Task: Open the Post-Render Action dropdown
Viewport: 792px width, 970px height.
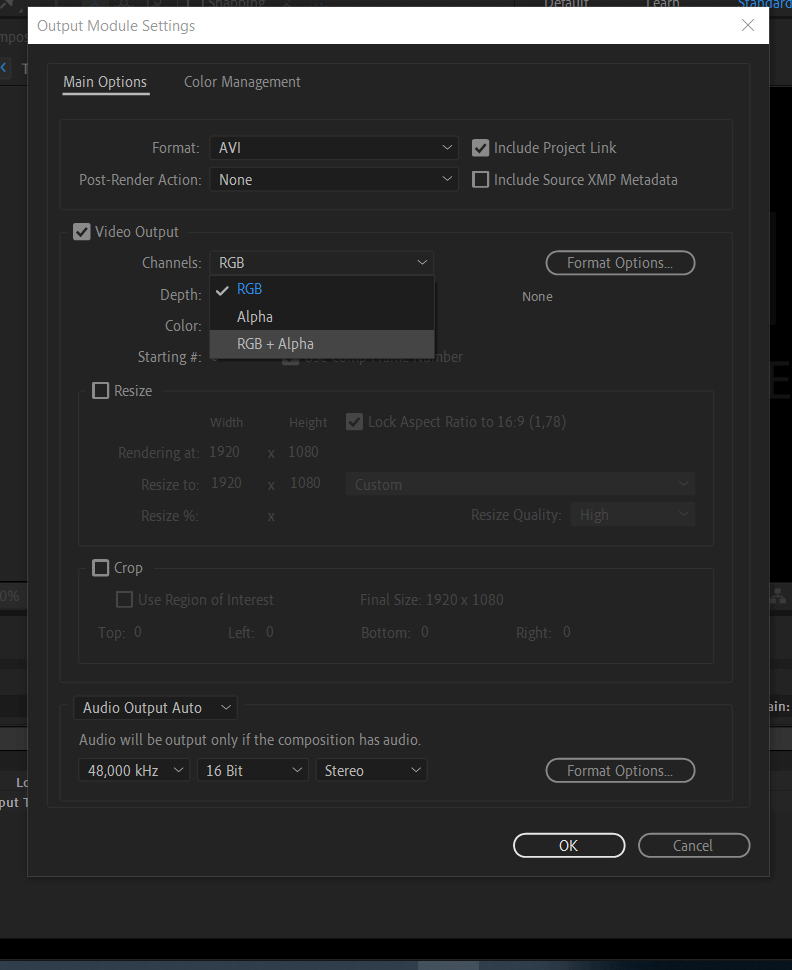Action: (334, 180)
